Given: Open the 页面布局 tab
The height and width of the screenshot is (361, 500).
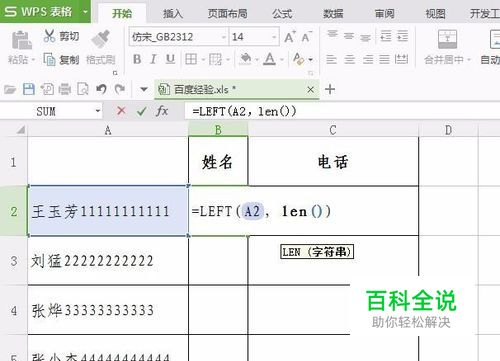Looking at the screenshot, I should (x=228, y=14).
